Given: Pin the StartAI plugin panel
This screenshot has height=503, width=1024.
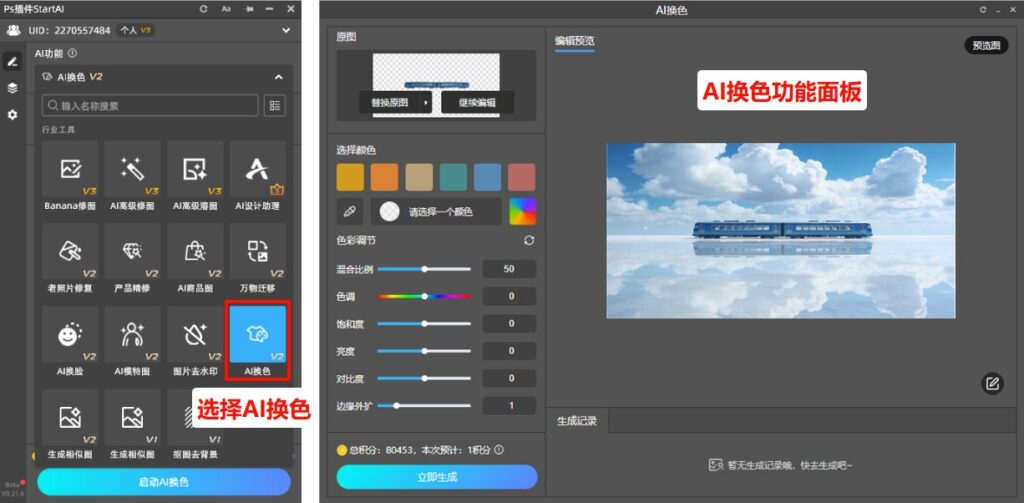Looking at the screenshot, I should (248, 9).
